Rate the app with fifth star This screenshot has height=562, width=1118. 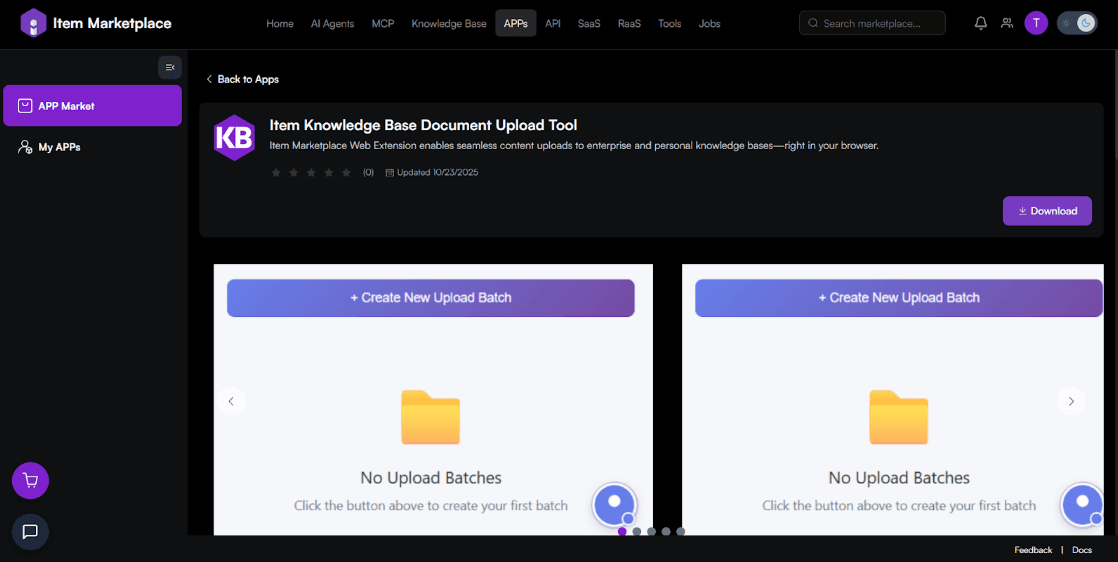(x=347, y=173)
